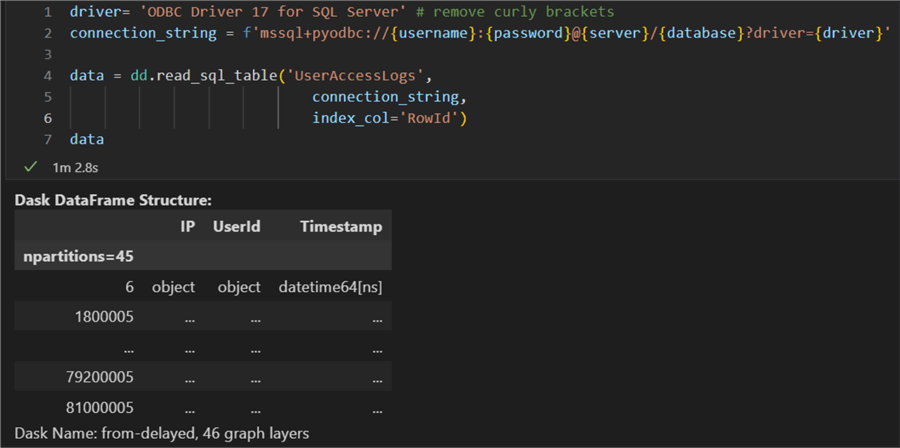
Task: Click the datetime64[ns] dtype cell
Action: pos(331,287)
